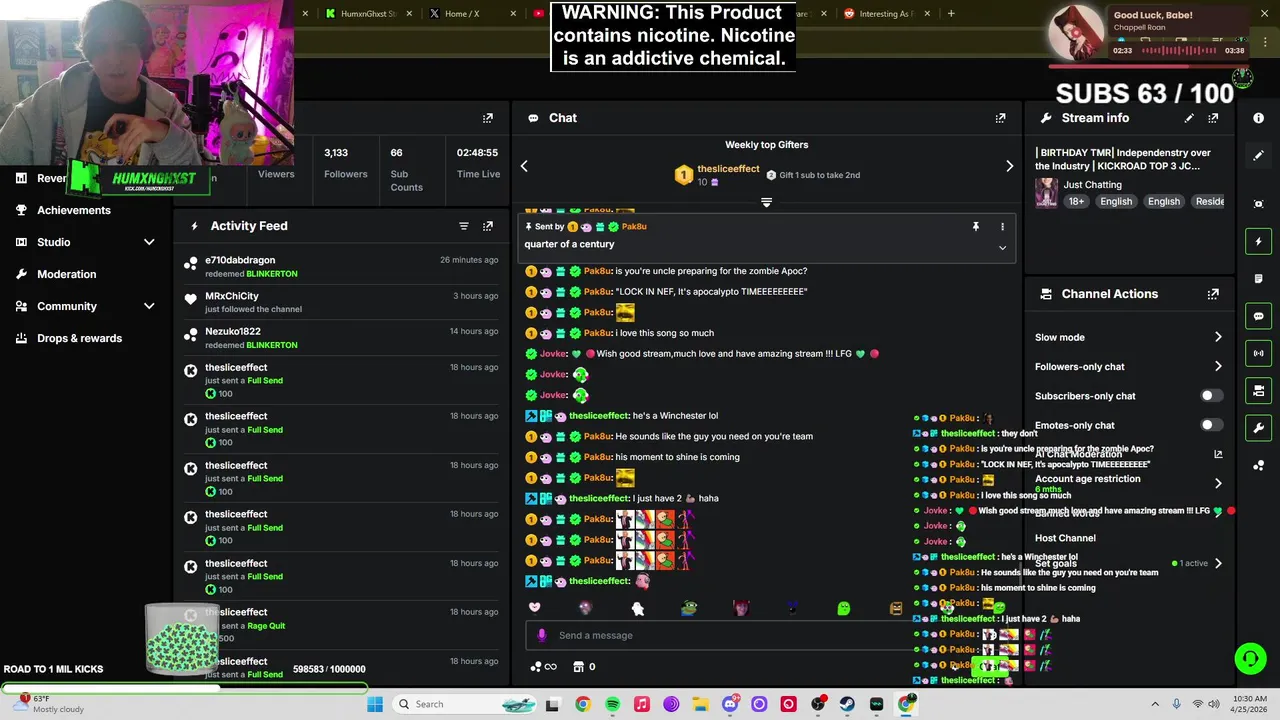Click the green headset support button
This screenshot has width=1280, height=720.
pyautogui.click(x=1250, y=658)
